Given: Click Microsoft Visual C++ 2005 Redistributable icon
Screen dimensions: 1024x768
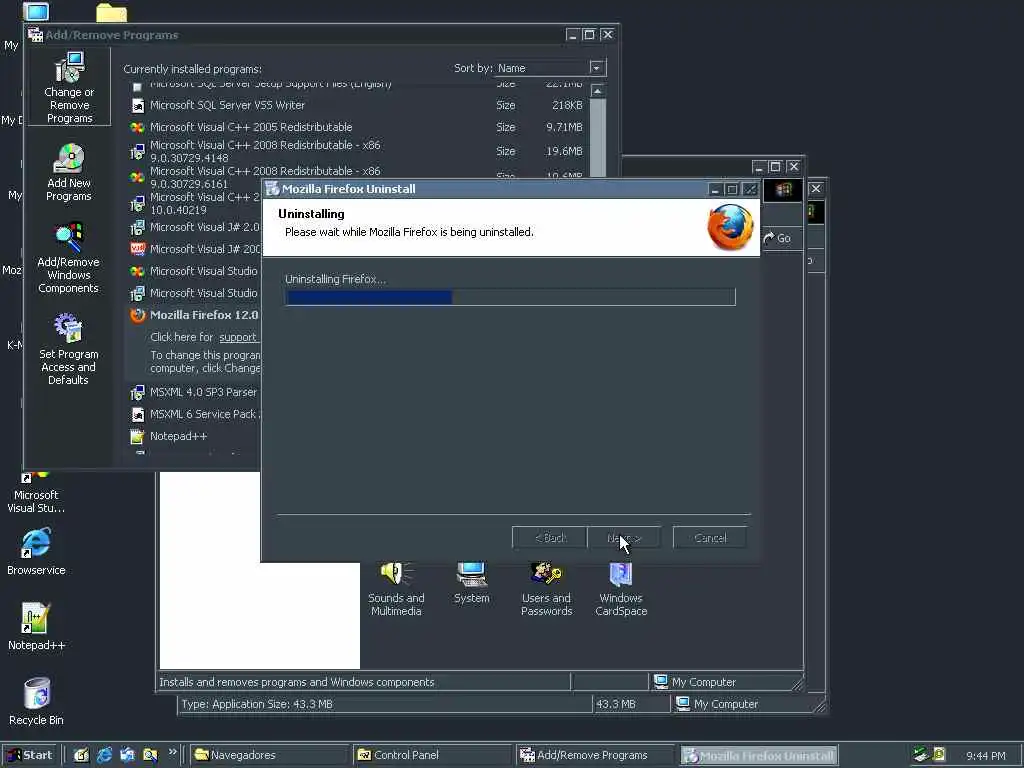Looking at the screenshot, I should (137, 127).
